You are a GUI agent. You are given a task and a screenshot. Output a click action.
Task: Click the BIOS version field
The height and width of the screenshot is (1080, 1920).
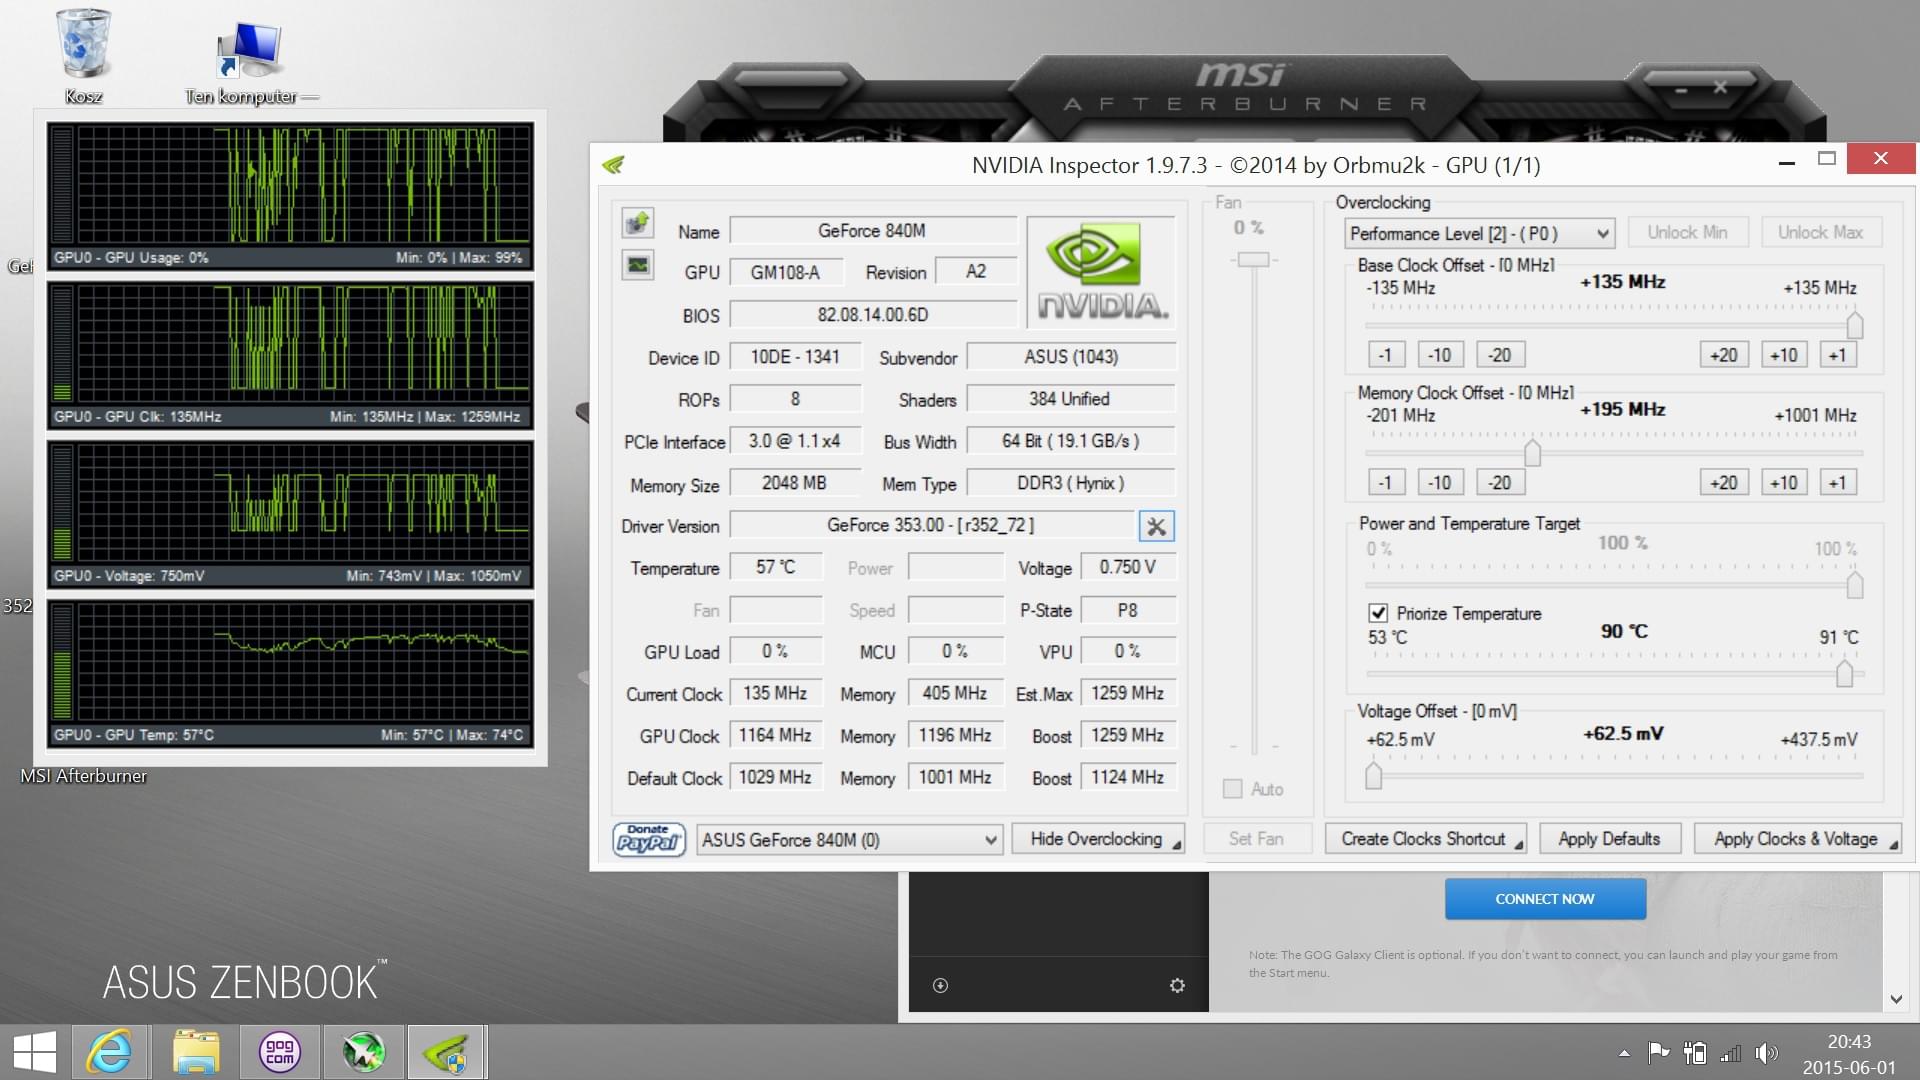(873, 315)
